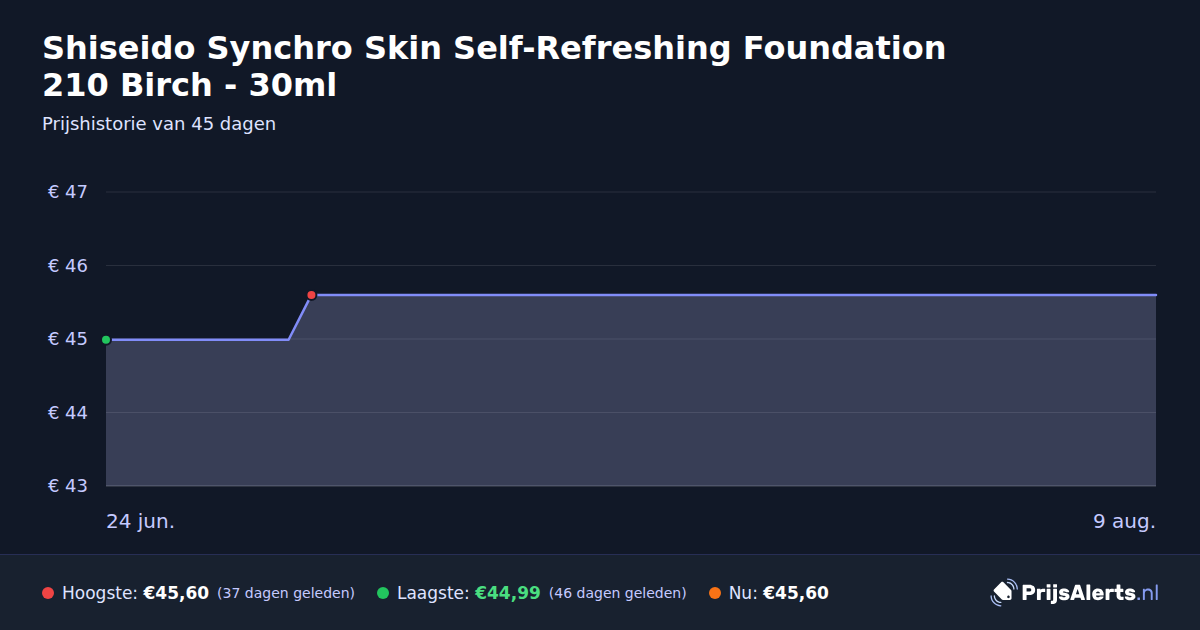
Task: Click the € 43 y-axis label
Action: tap(68, 486)
